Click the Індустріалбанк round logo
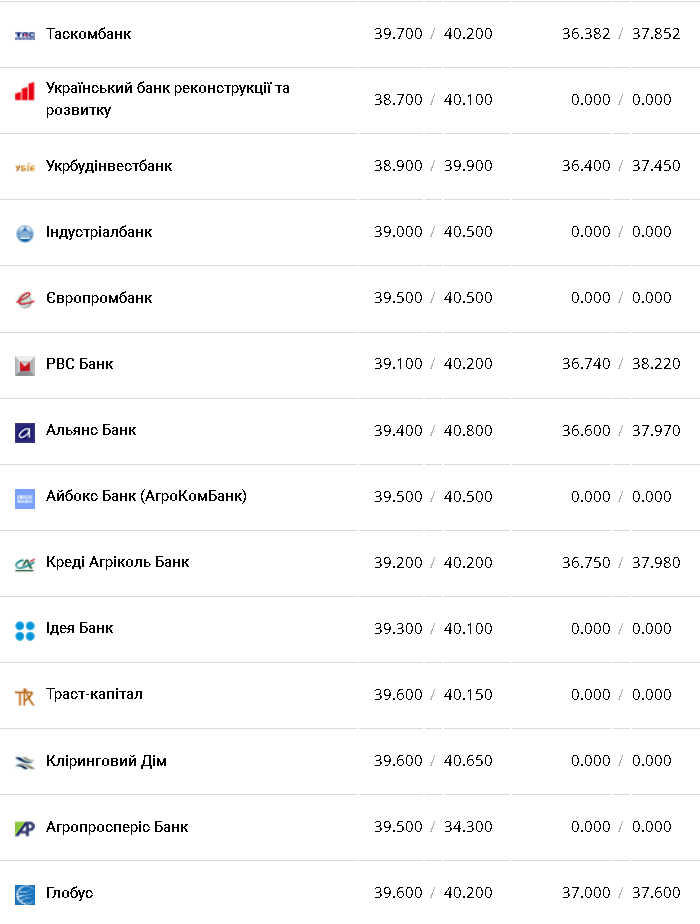Viewport: 700px width, 924px height. [25, 233]
